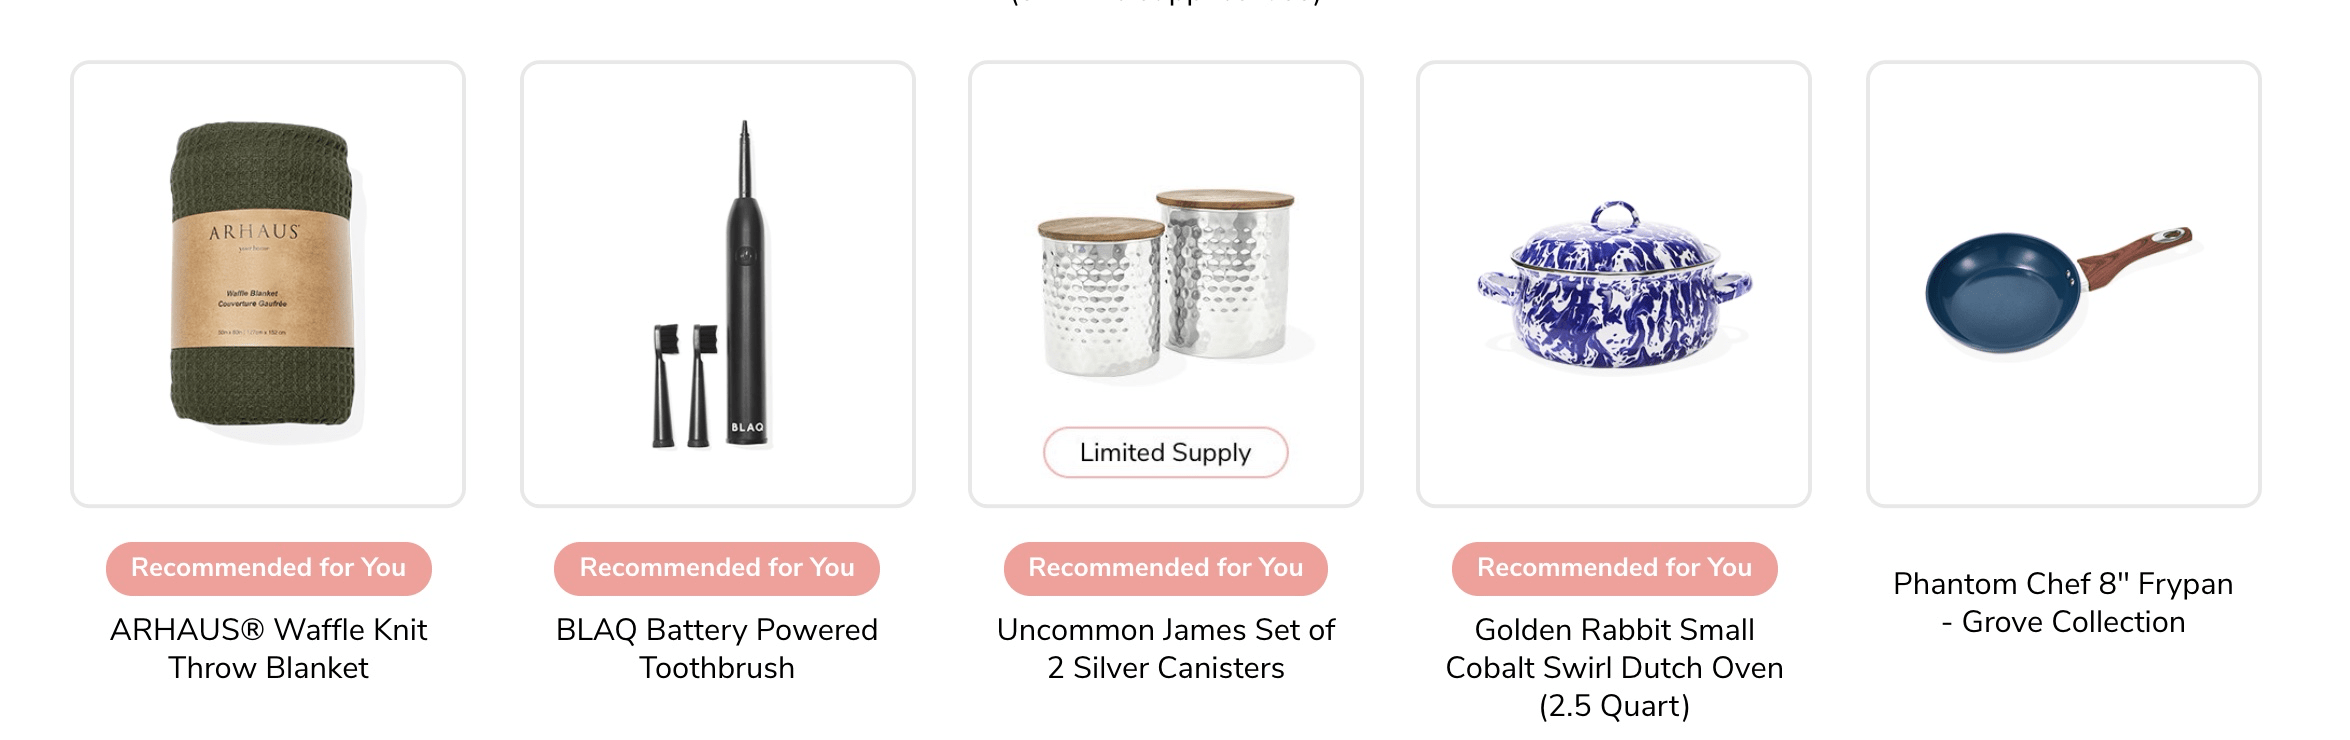This screenshot has width=2350, height=740.
Task: Open the ARHAUS waffle blanket product image
Action: point(268,284)
